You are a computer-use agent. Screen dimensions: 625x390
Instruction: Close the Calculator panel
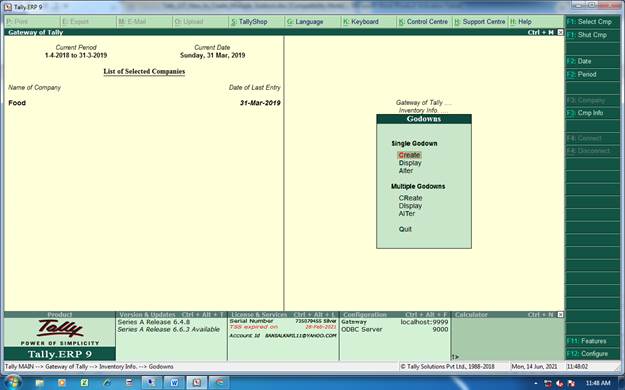[560, 315]
